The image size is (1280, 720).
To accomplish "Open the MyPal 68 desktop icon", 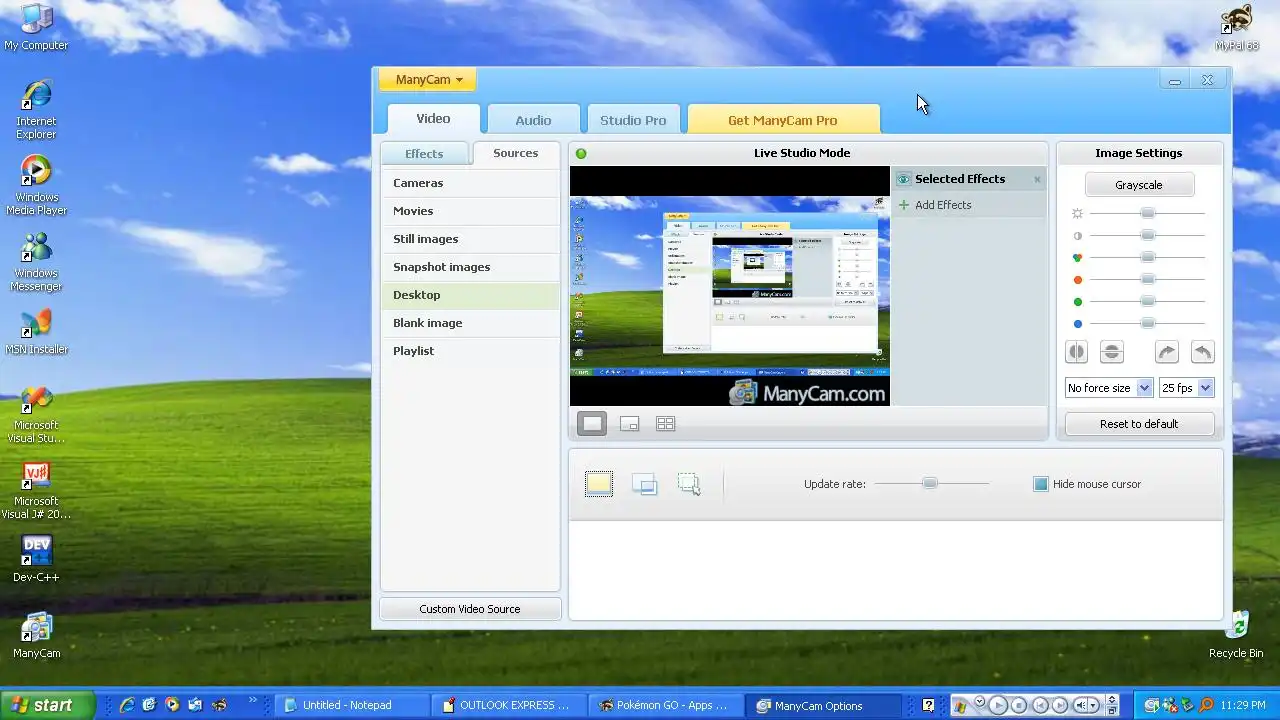I will coord(1236,28).
